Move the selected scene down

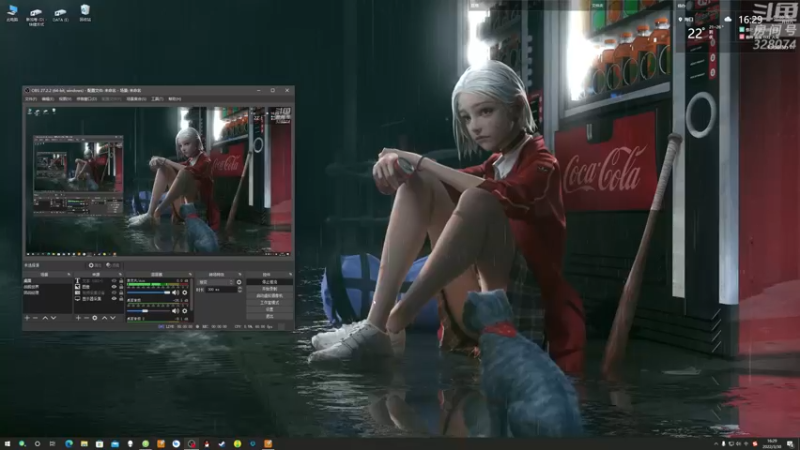tap(54, 318)
